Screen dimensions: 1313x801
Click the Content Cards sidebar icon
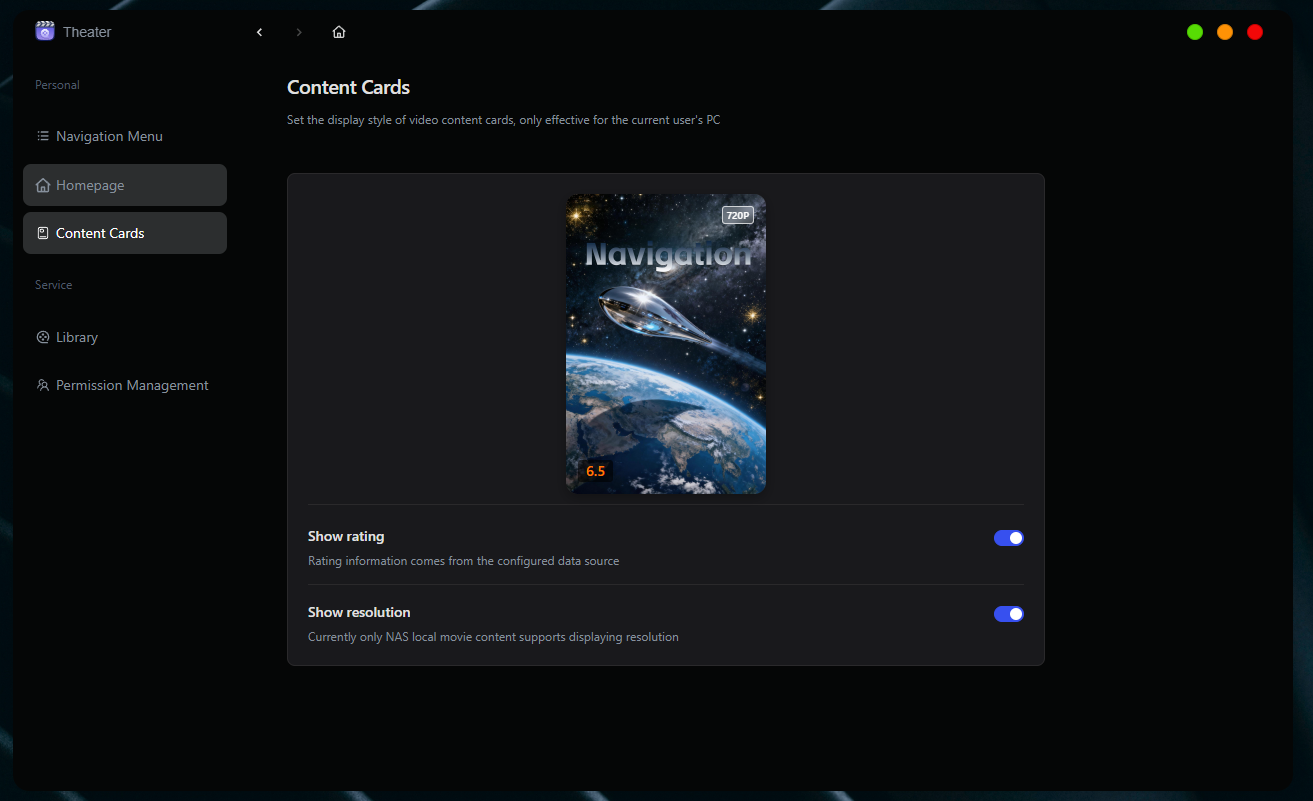(x=43, y=233)
